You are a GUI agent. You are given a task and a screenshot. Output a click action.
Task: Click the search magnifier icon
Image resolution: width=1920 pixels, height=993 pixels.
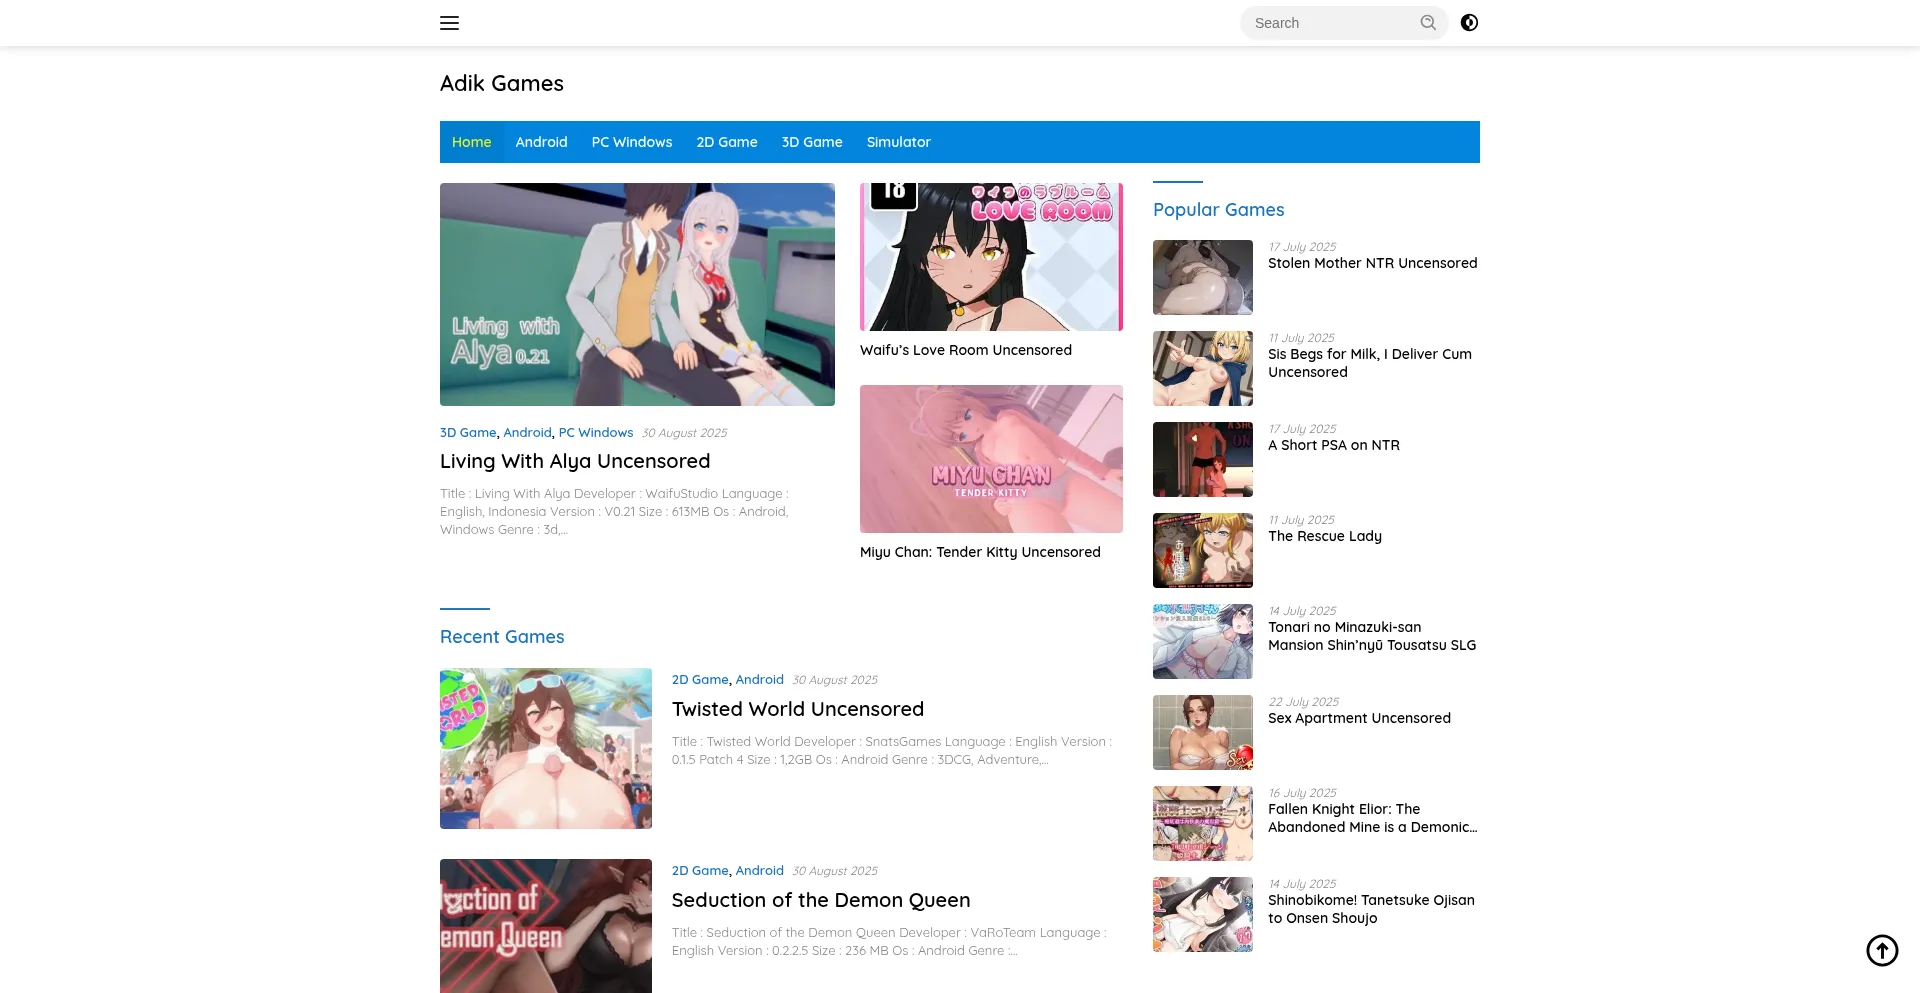[1428, 22]
